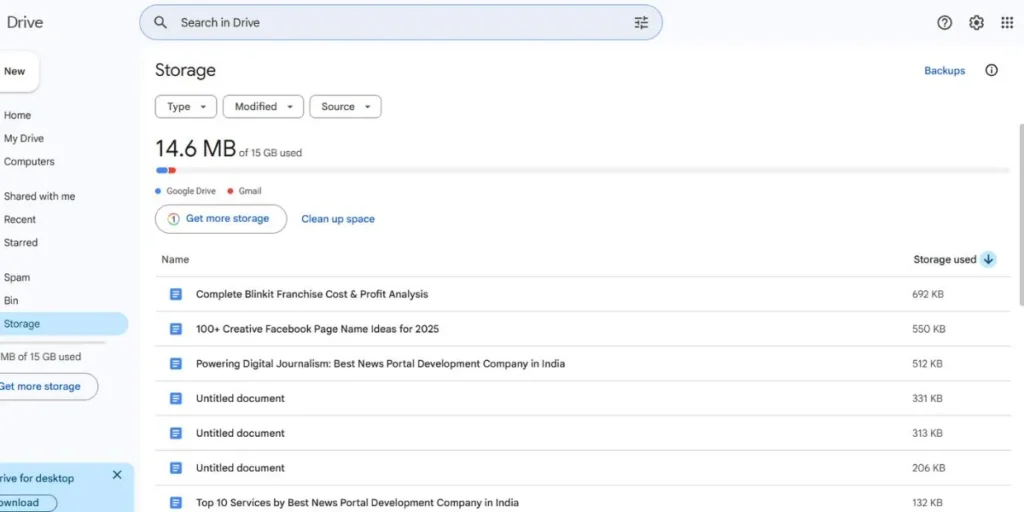This screenshot has width=1024, height=512.
Task: Click the search magnifier icon
Action: 160,22
